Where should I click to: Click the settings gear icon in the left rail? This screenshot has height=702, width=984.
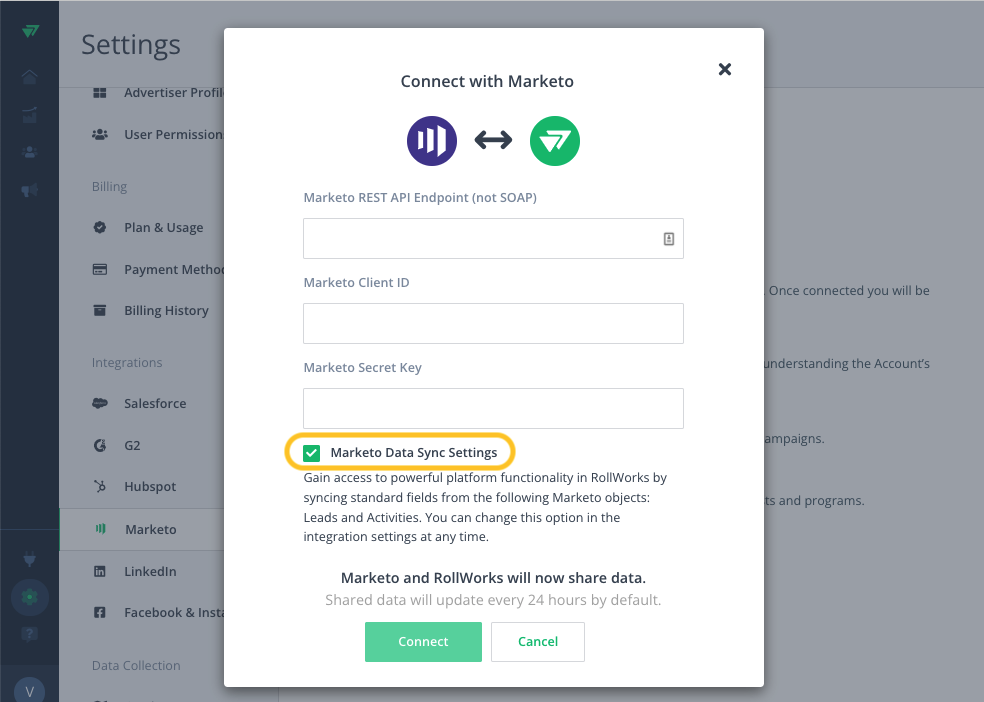coord(29,597)
